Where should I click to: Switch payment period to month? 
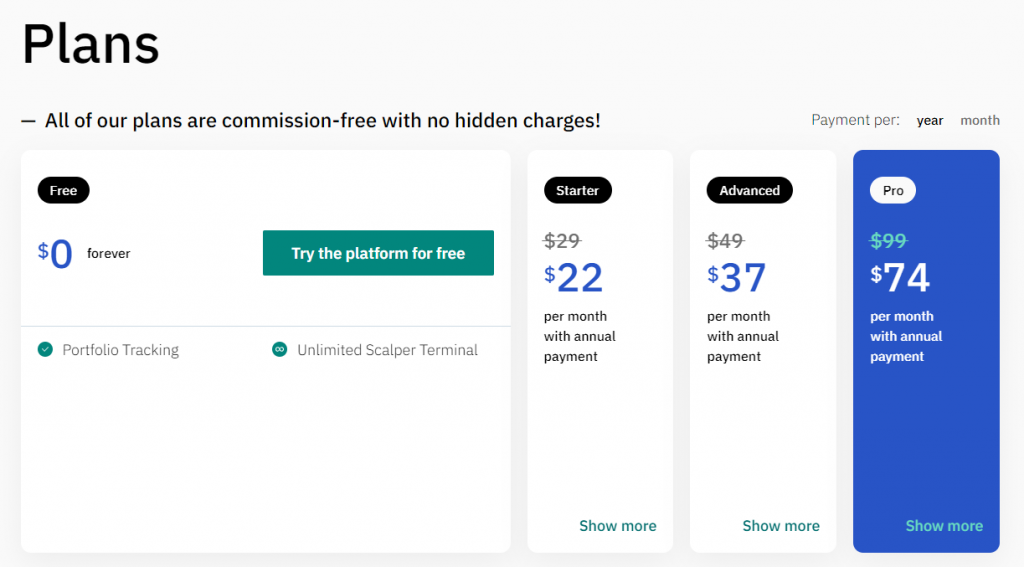(x=980, y=120)
